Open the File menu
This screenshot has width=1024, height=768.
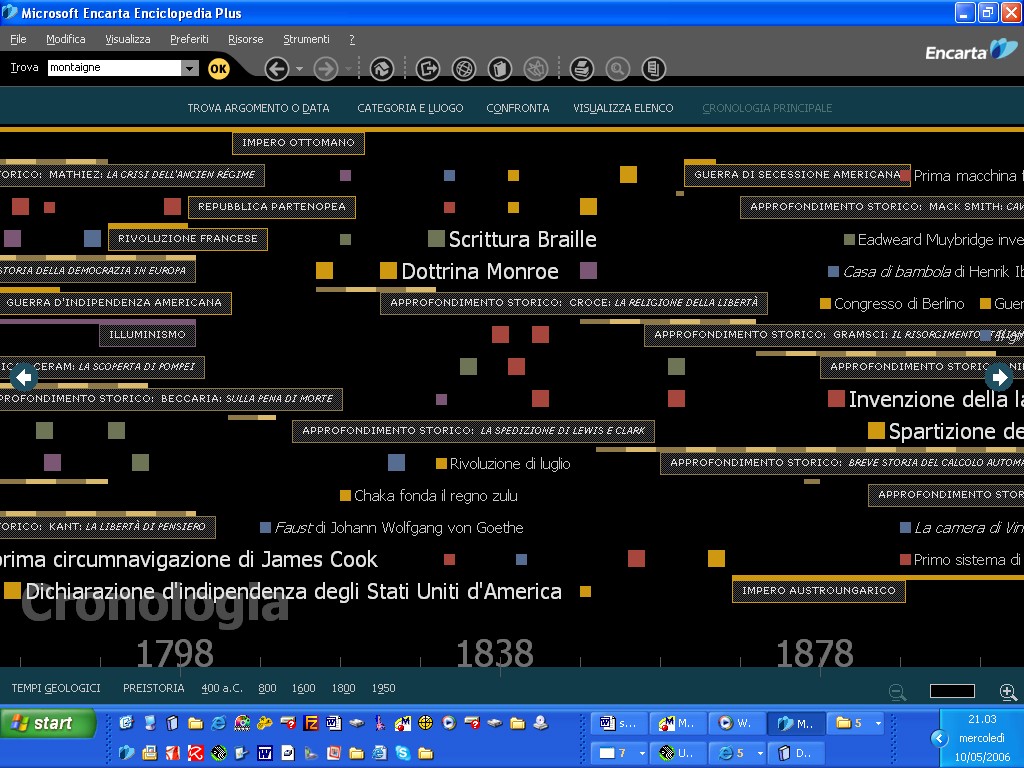[18, 39]
